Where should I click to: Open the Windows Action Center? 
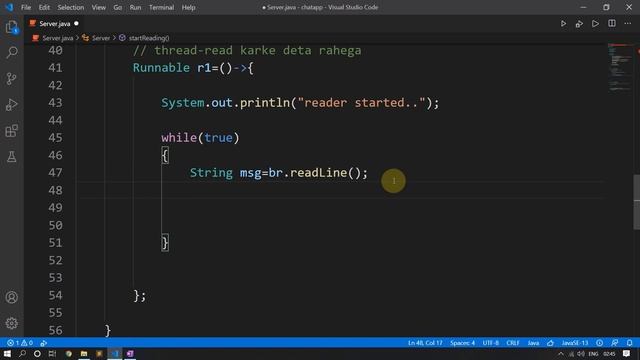[627, 354]
